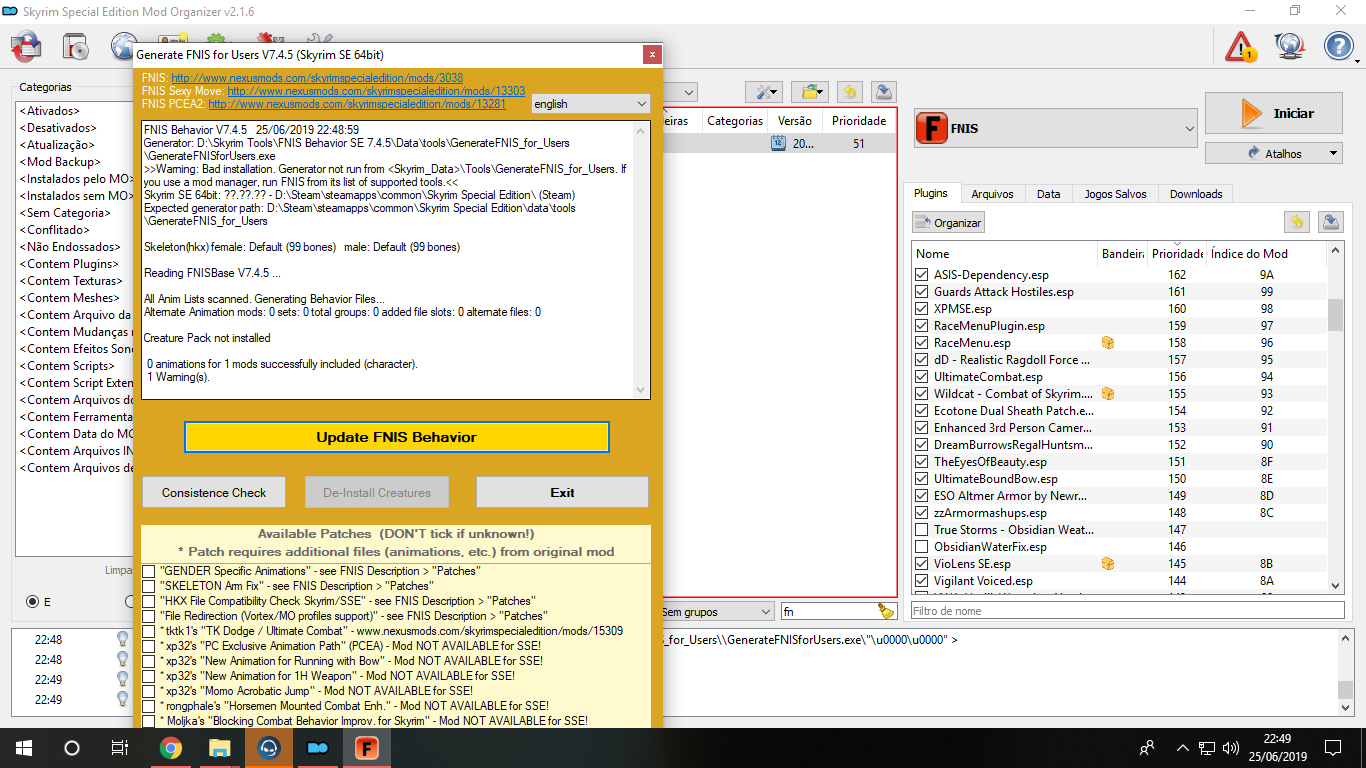Click the lightbulb icon in first 22:48 log row
The width and height of the screenshot is (1366, 768).
tap(123, 639)
